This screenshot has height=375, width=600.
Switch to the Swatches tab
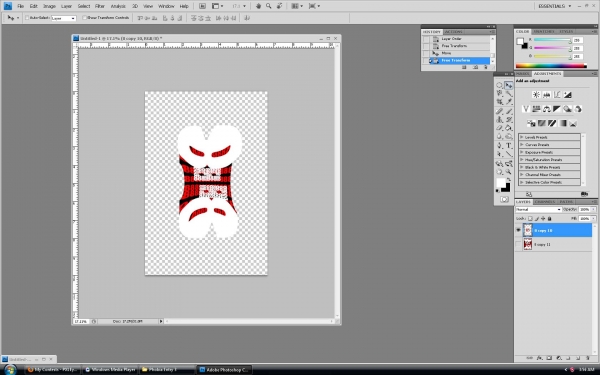tap(544, 31)
